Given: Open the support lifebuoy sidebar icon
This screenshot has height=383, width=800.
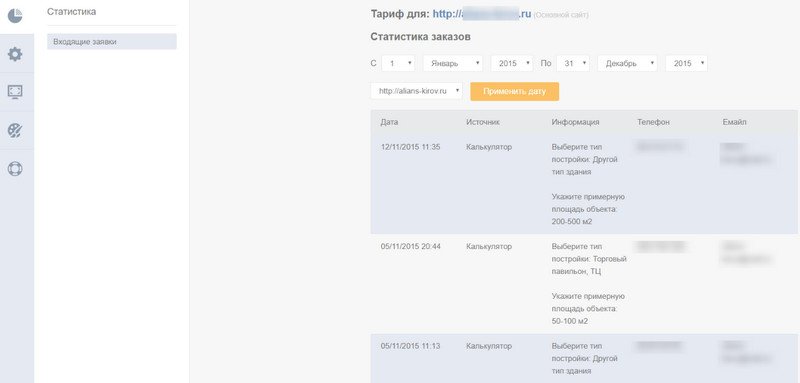Looking at the screenshot, I should tap(15, 169).
